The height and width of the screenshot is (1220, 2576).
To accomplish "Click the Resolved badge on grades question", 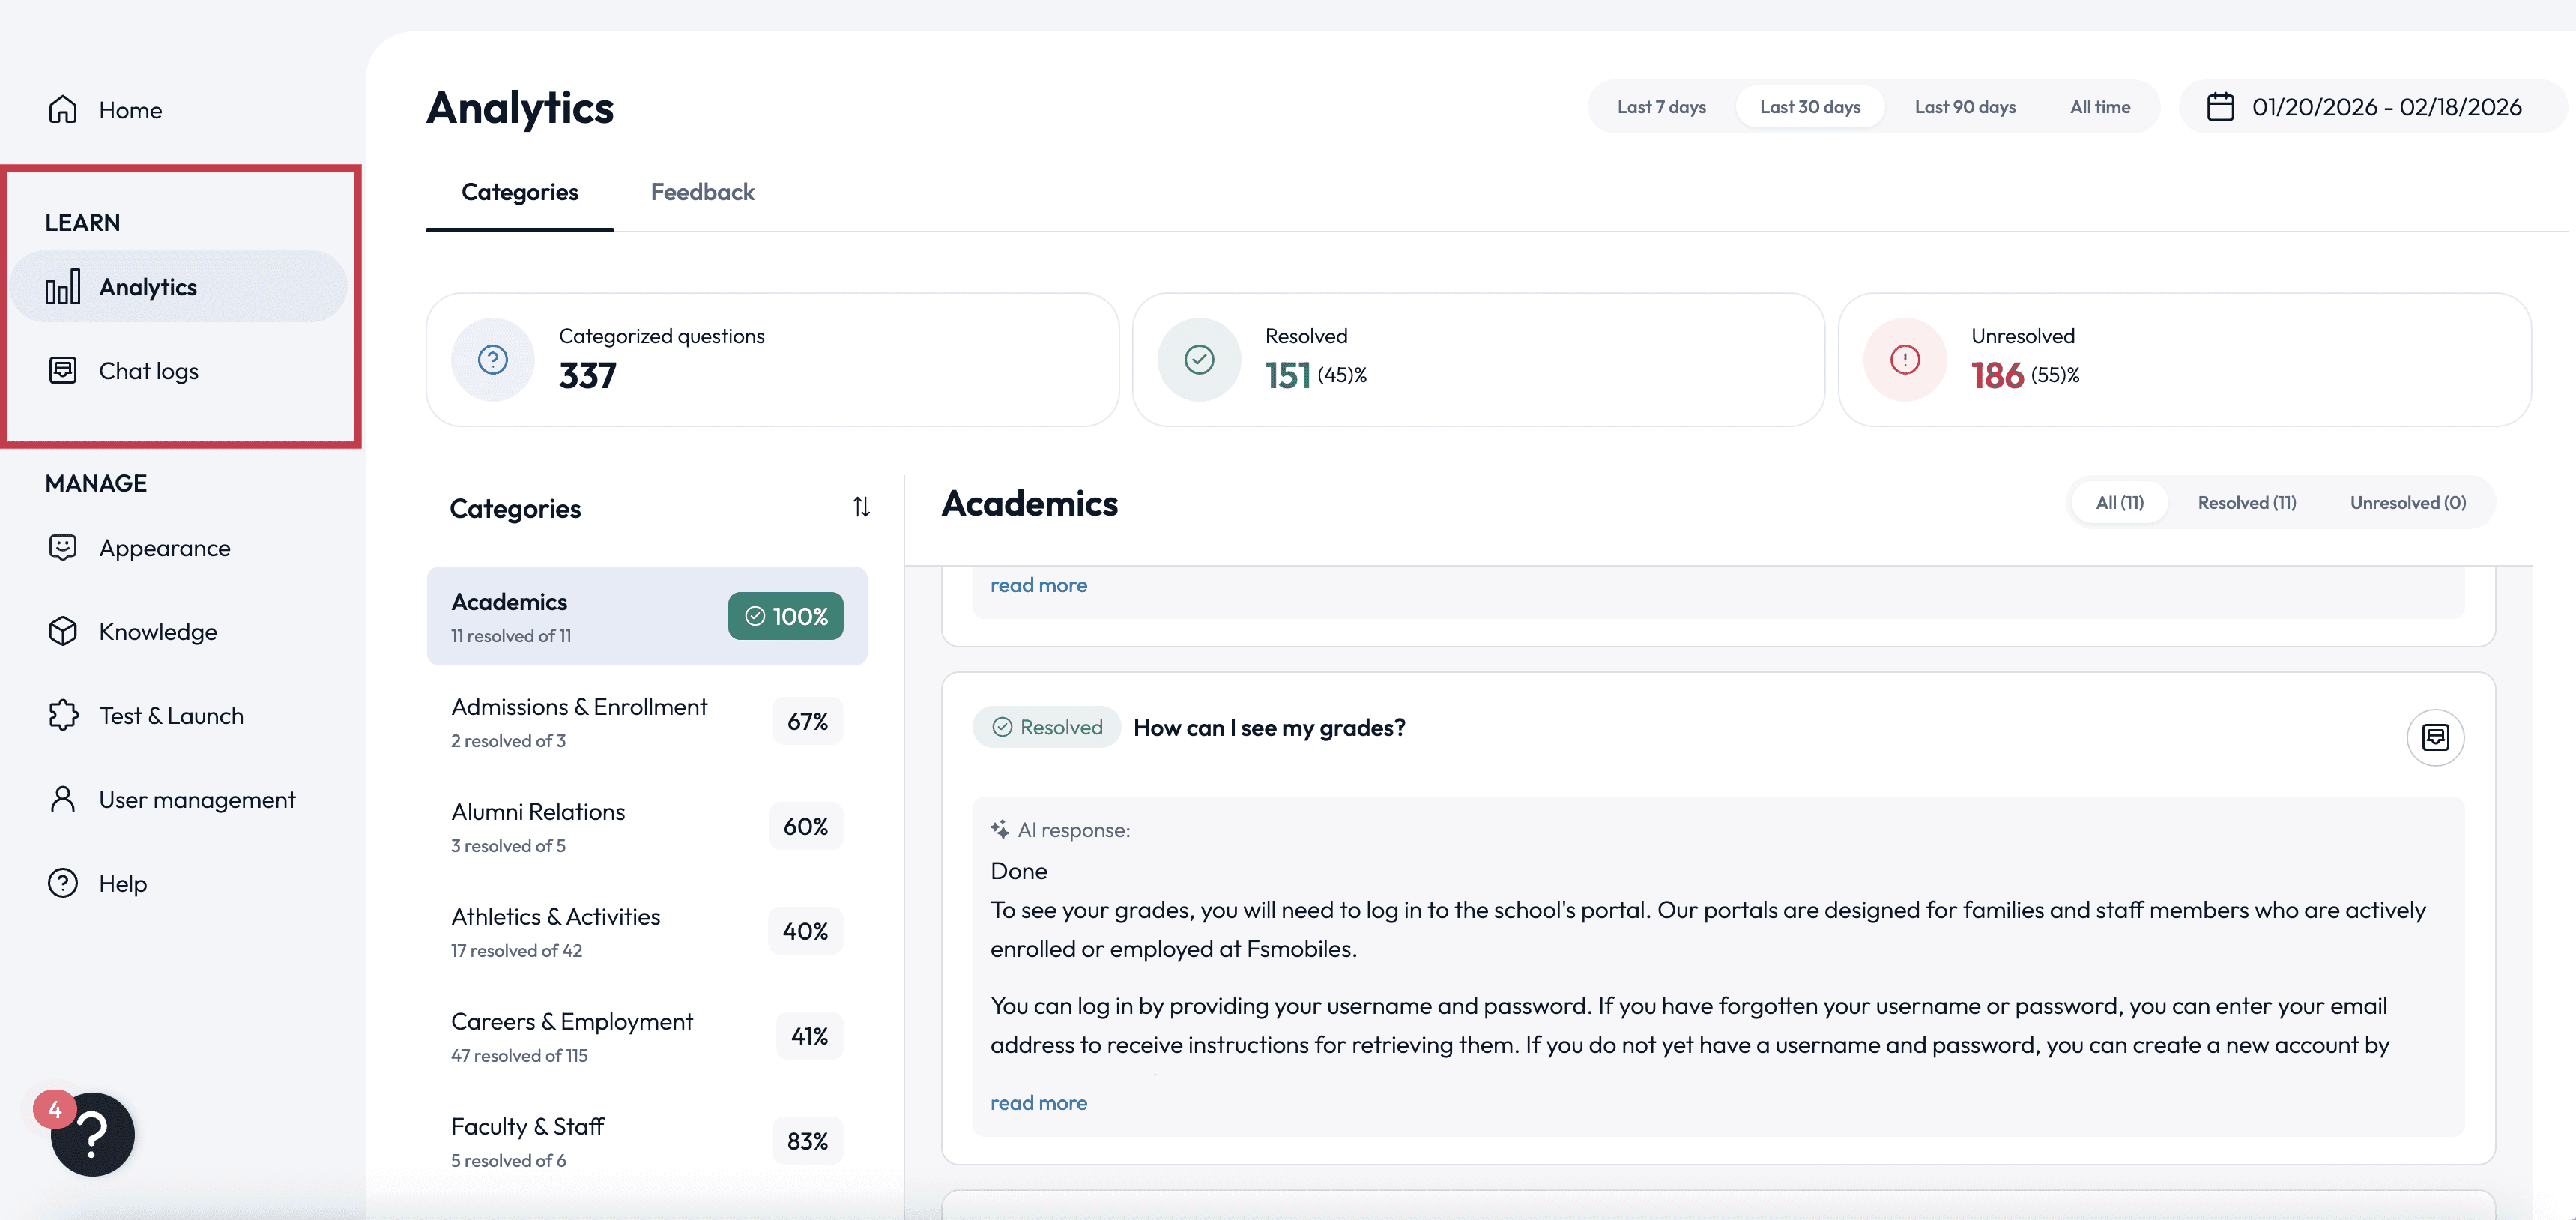I will tap(1046, 727).
